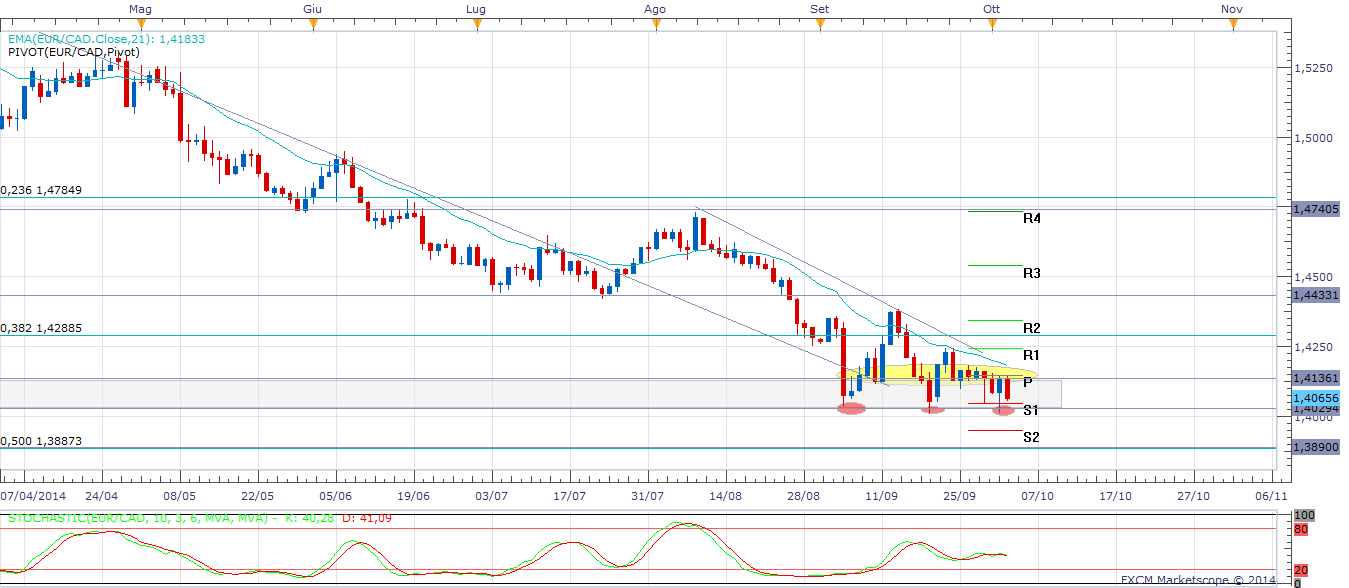Click the S2 red support line label

(1033, 437)
